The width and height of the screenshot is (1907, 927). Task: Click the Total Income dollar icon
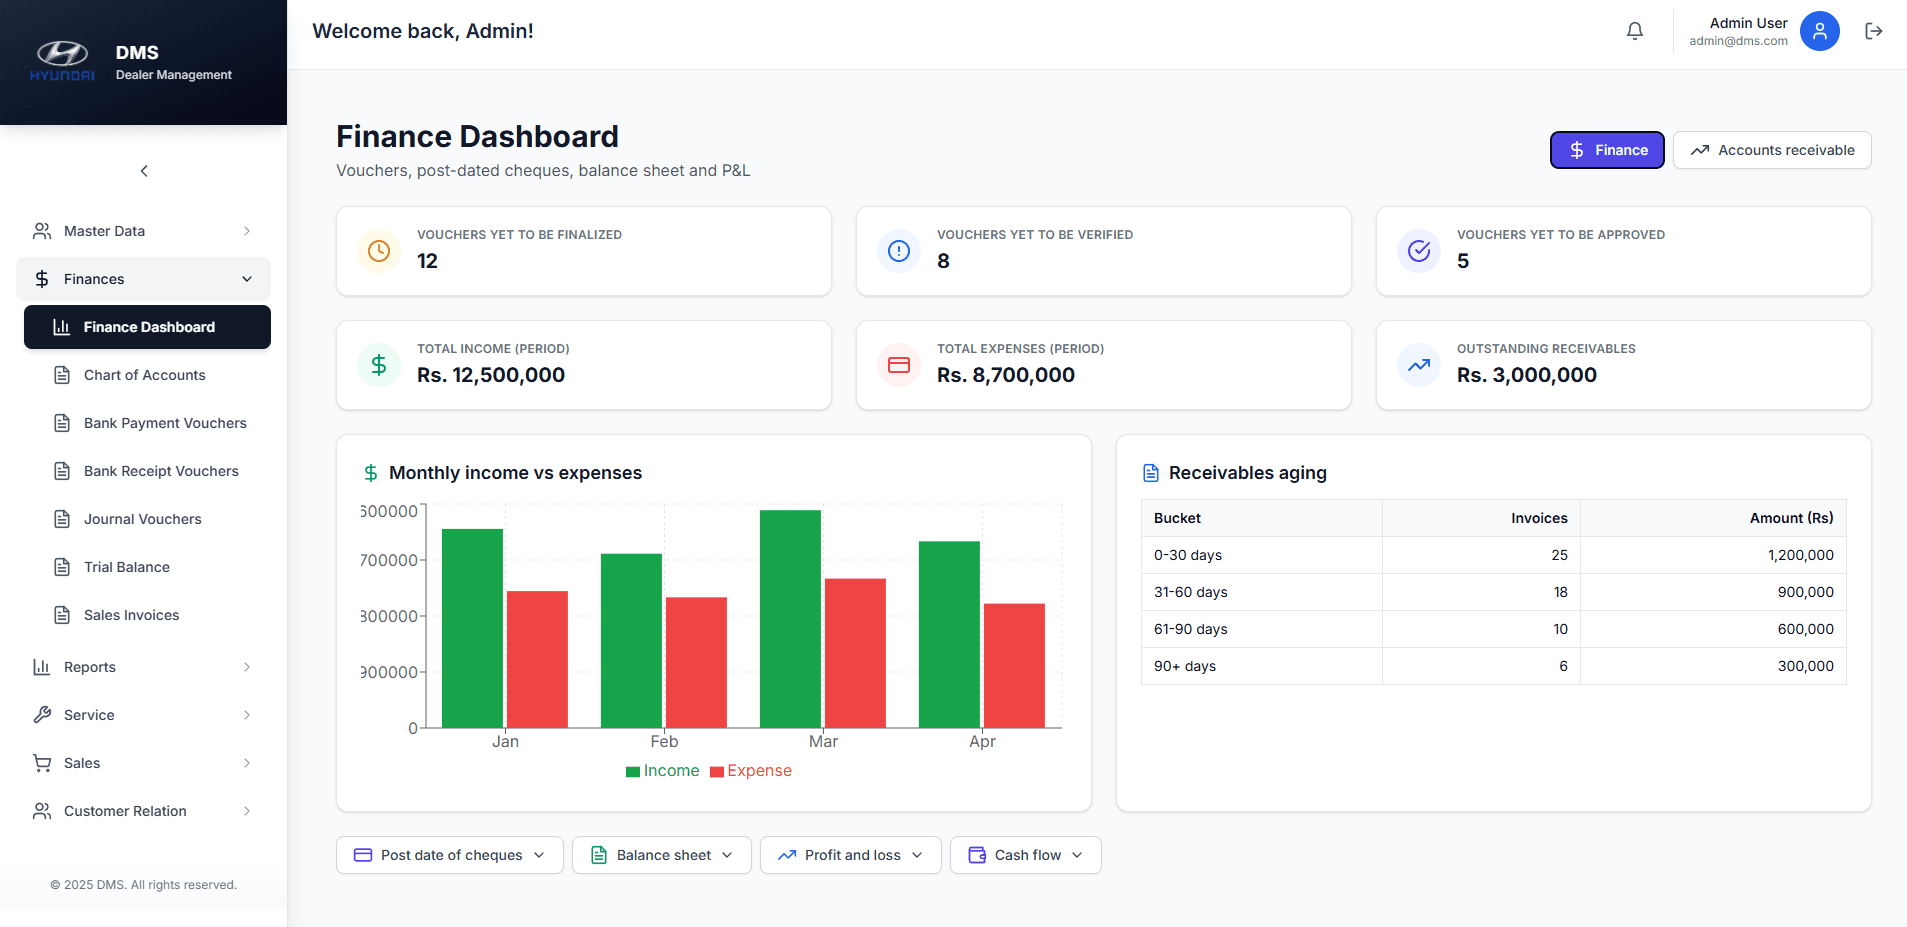pyautogui.click(x=379, y=365)
